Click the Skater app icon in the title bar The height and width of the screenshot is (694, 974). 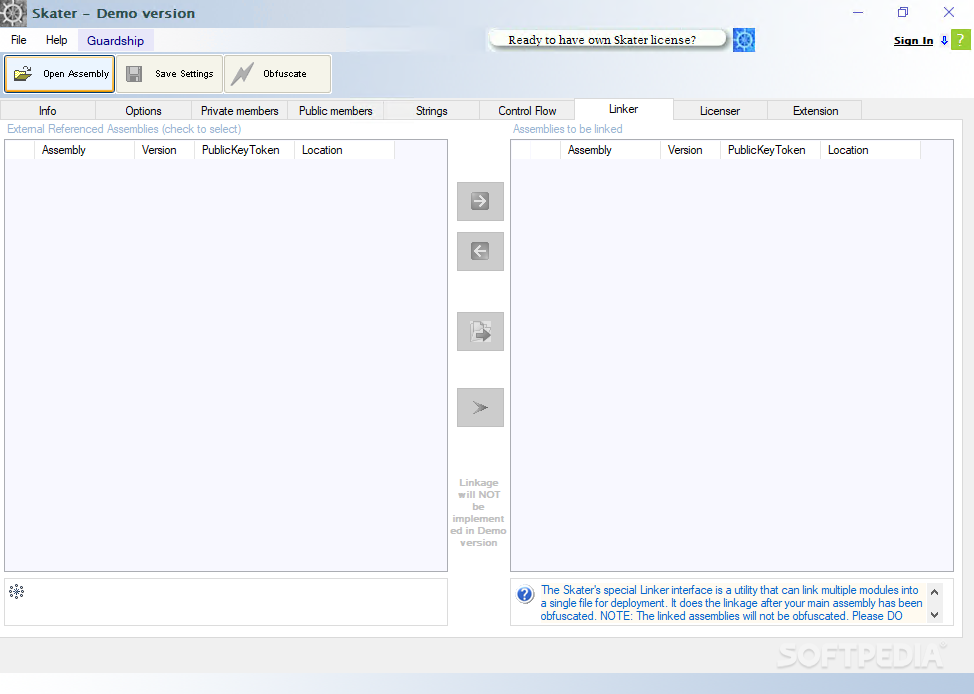[x=13, y=13]
